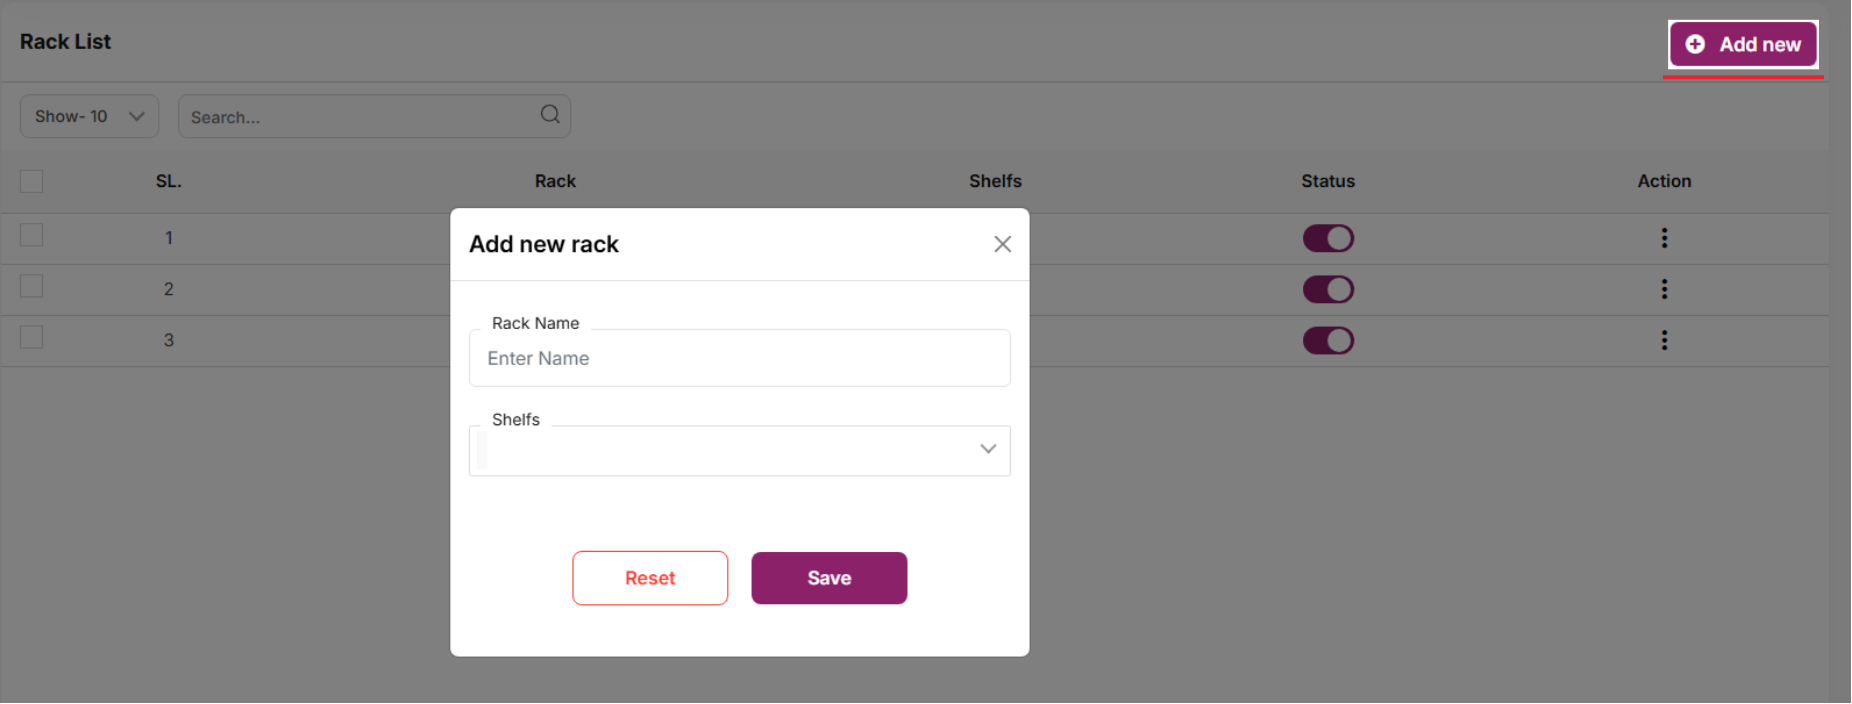Open three-dot menu for row 3
This screenshot has height=704, width=1852.
point(1664,340)
